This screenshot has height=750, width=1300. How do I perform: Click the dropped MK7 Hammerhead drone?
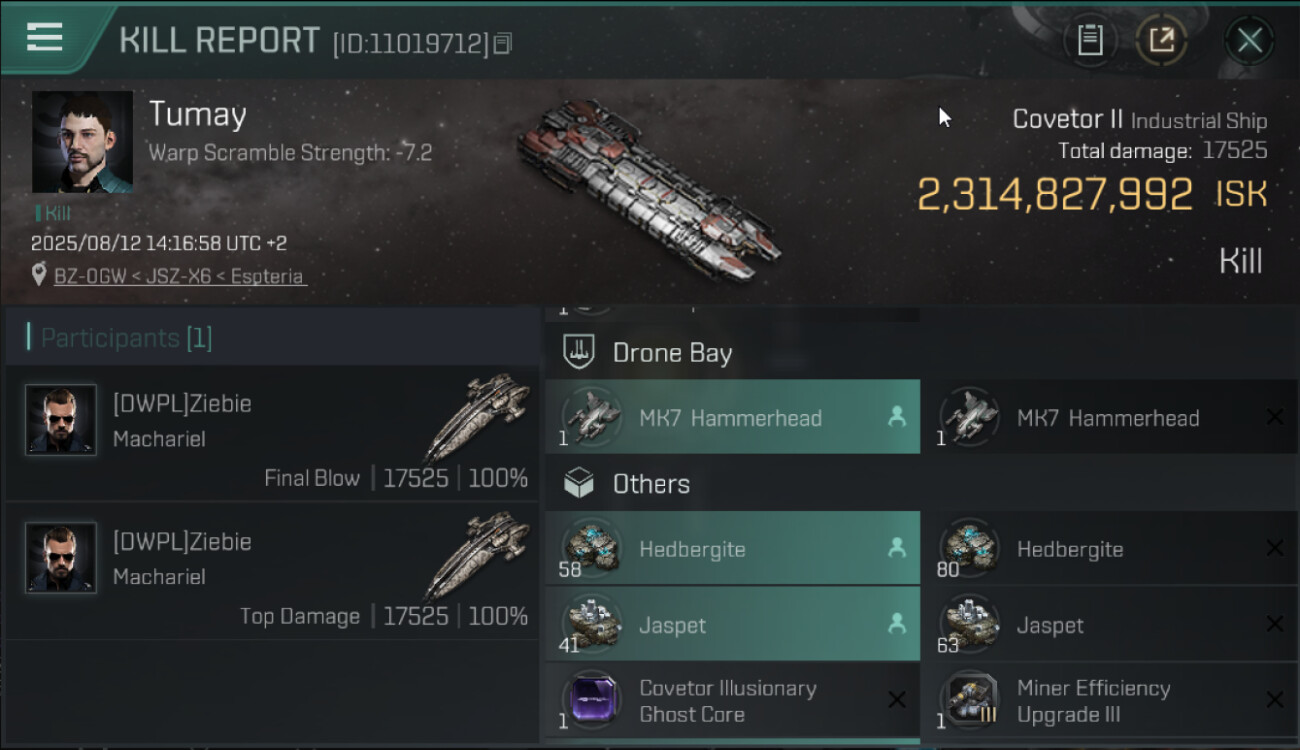click(732, 418)
